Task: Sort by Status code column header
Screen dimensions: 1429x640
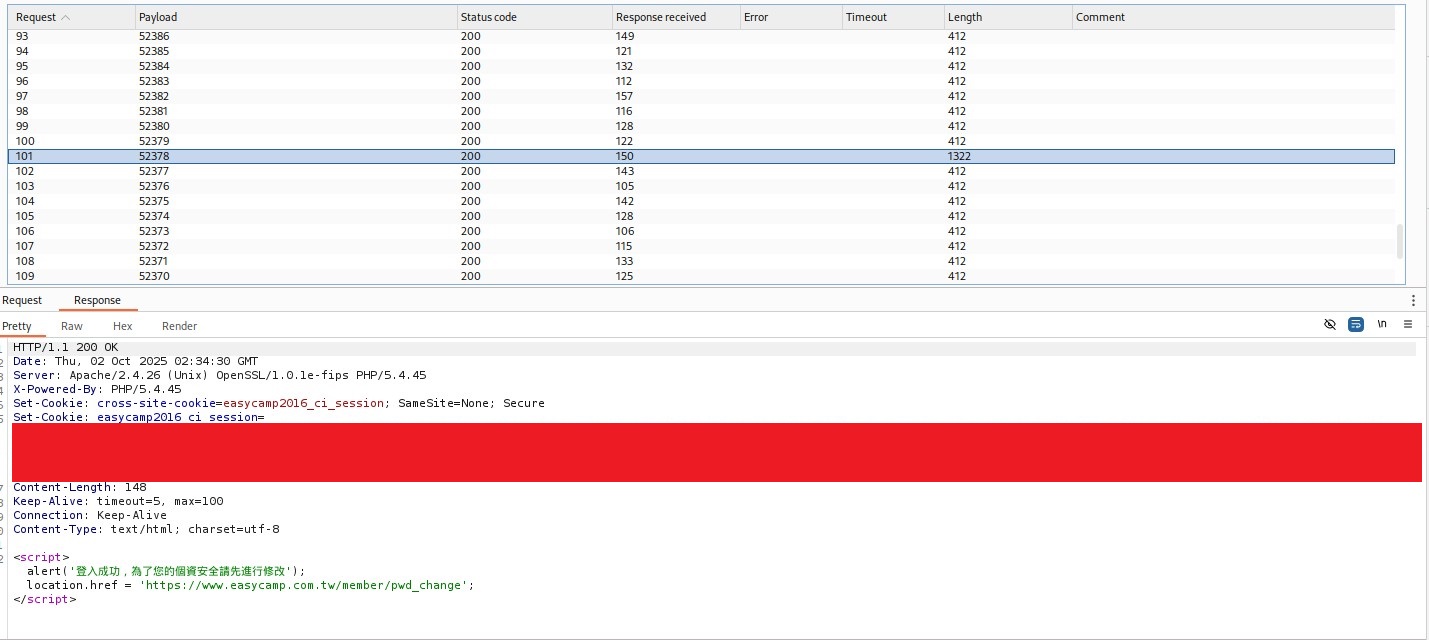Action: [x=534, y=17]
